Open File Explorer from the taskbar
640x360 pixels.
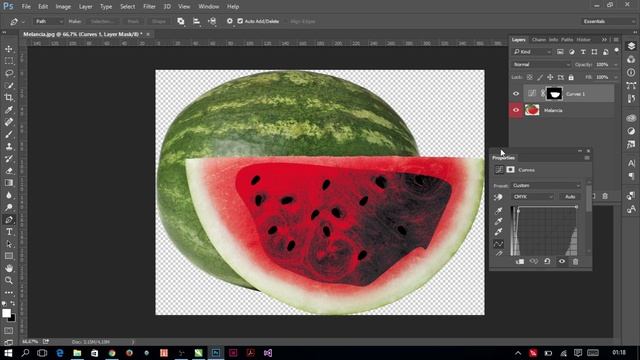[x=77, y=353]
